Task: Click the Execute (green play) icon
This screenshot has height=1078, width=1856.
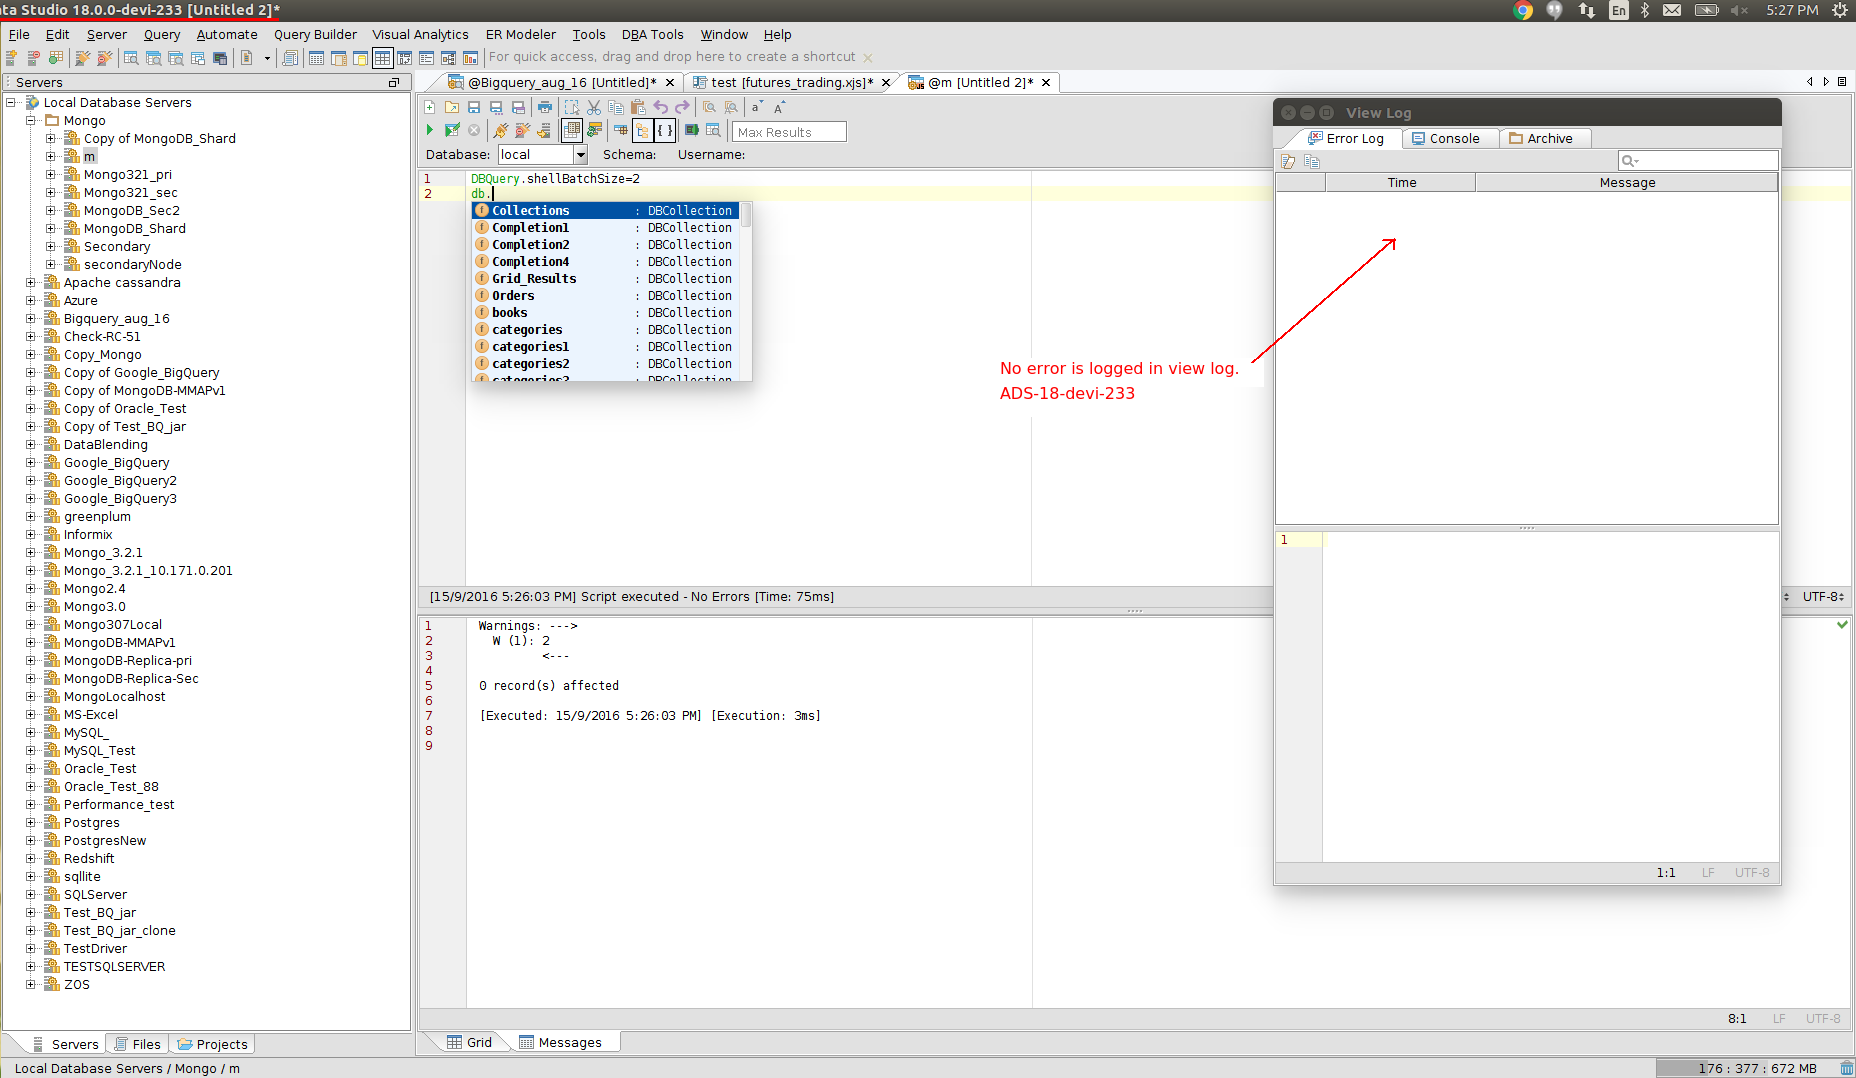Action: pos(430,130)
